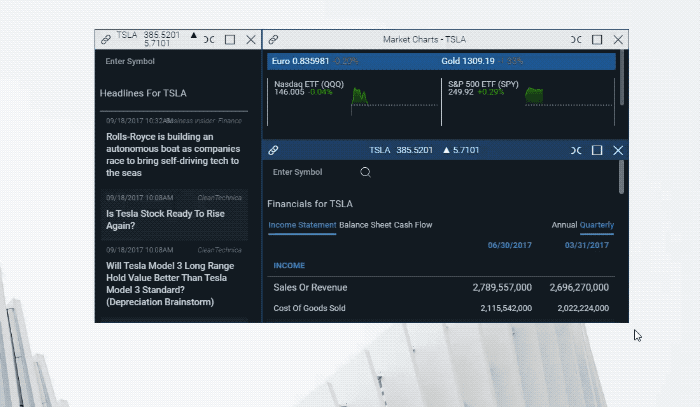This screenshot has width=700, height=407.
Task: Click up-arrow 5.7101 change in financials title bar
Action: (x=461, y=150)
